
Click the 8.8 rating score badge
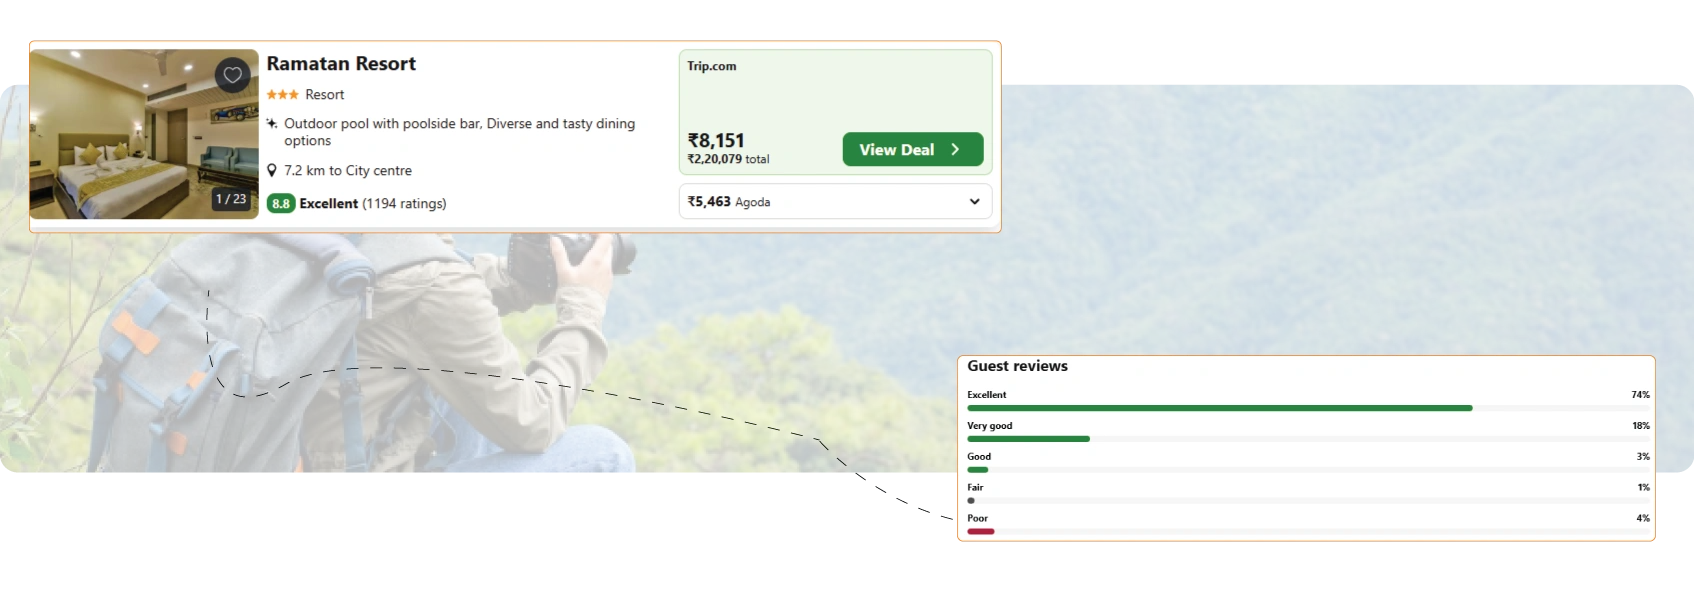(x=281, y=204)
